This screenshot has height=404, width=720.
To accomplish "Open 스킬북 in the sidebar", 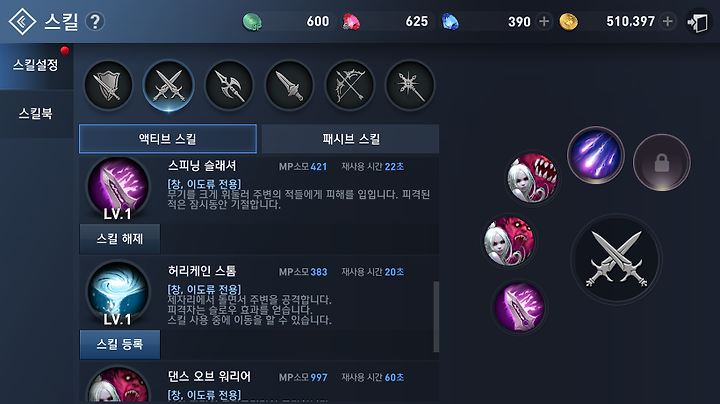I will 36,113.
